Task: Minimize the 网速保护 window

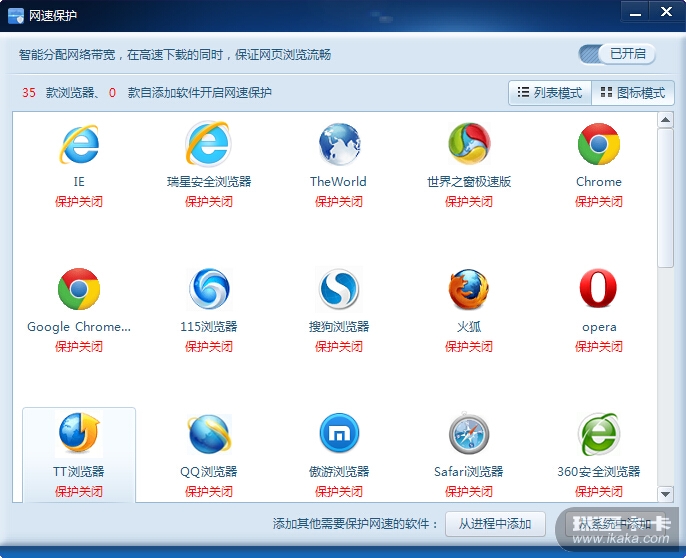Action: (635, 12)
